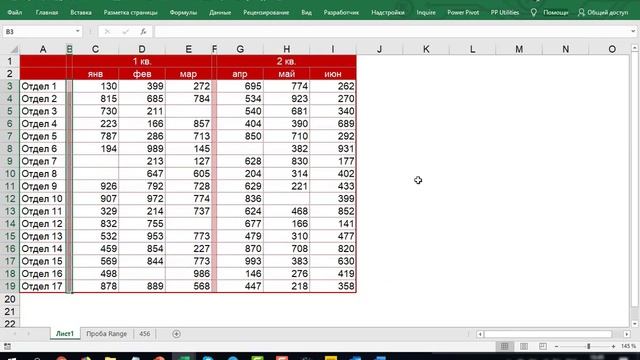Click the июн column heading cell
The image size is (640, 360).
coord(333,74)
